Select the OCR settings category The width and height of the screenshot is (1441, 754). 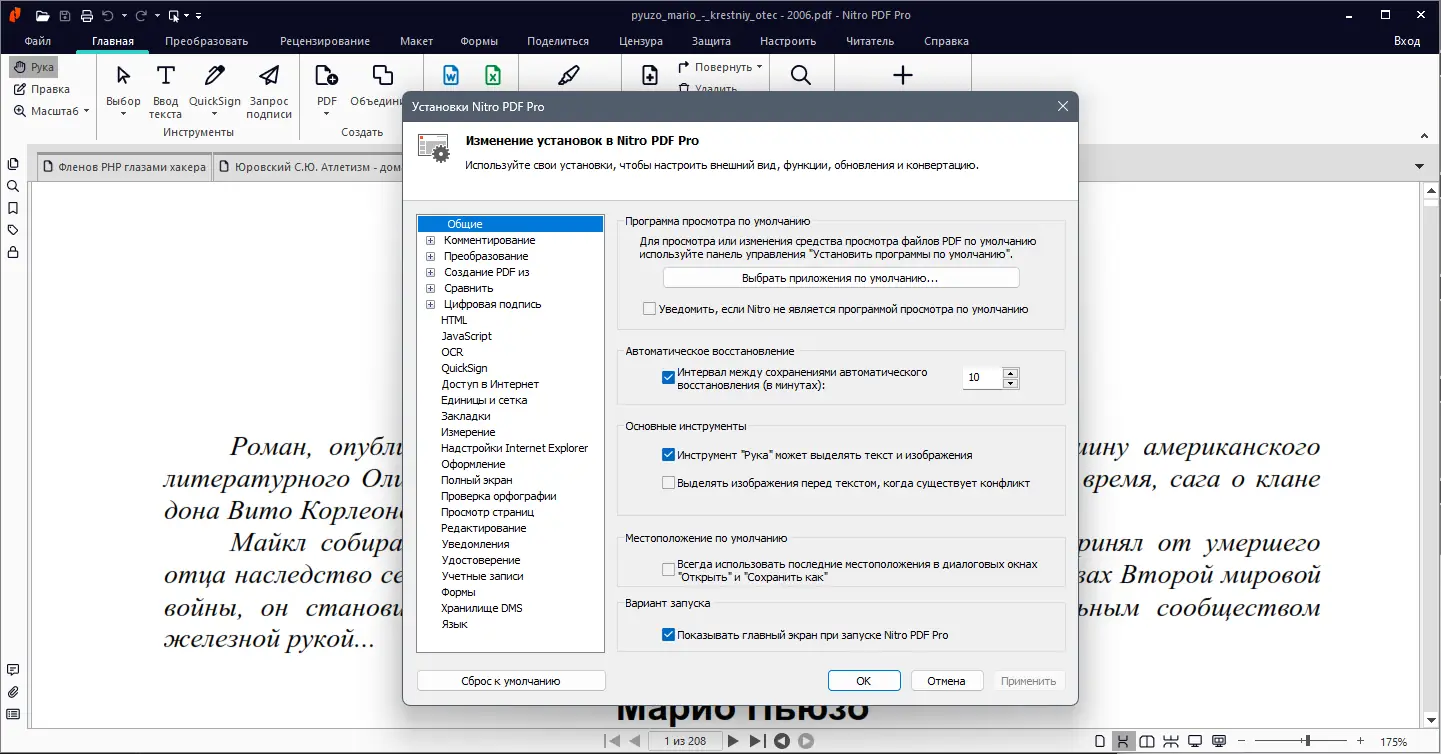452,352
